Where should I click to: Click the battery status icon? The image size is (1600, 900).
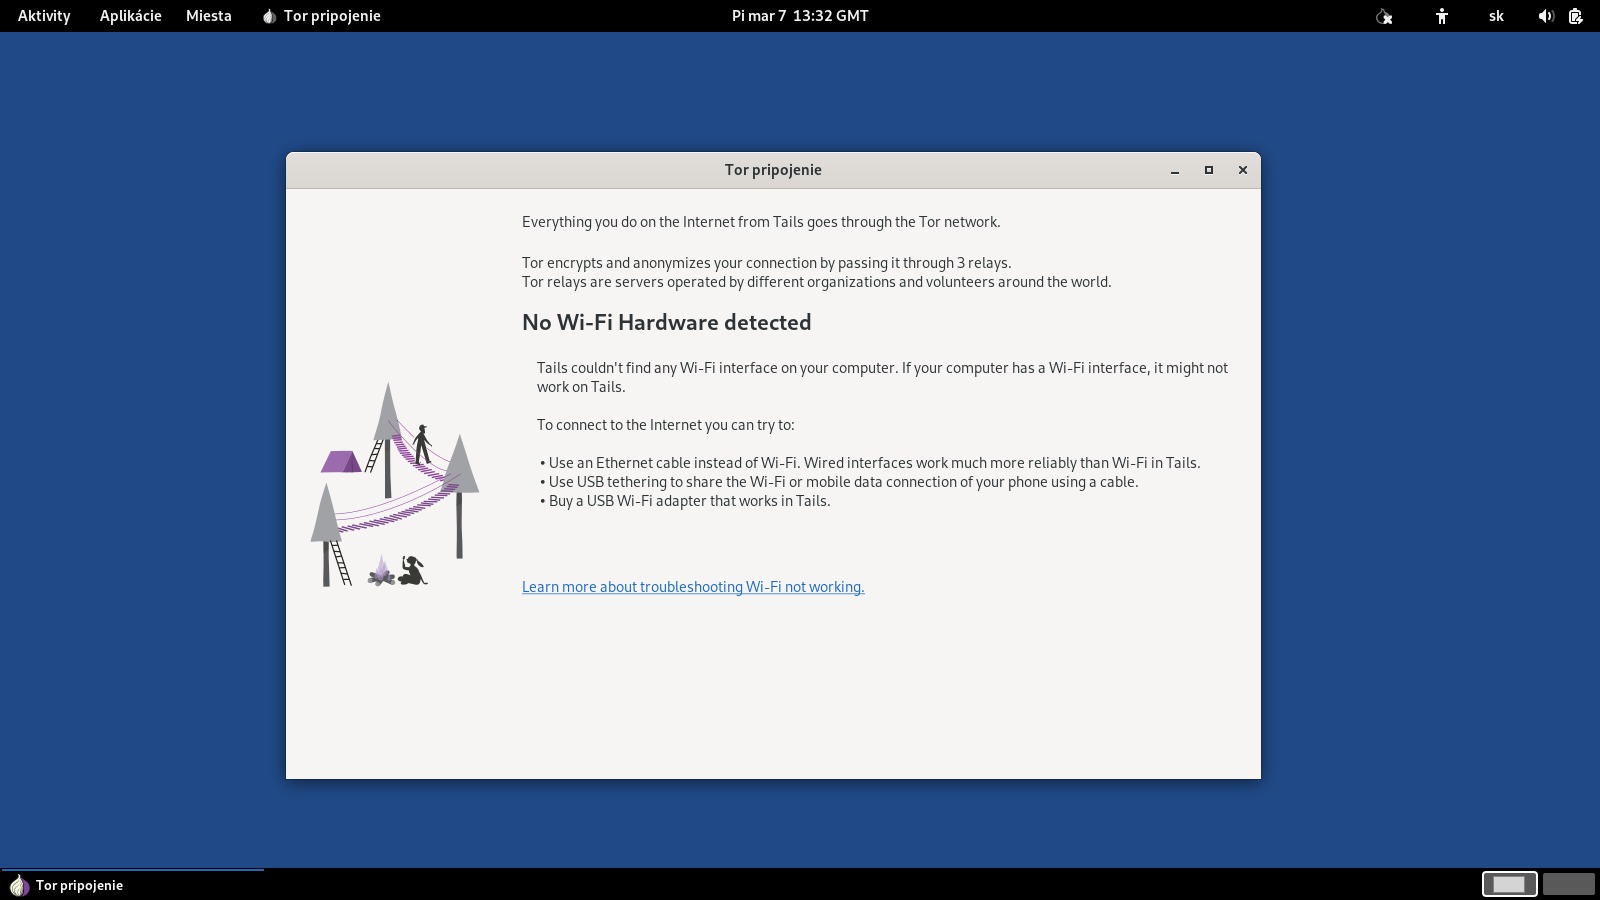(x=1575, y=16)
